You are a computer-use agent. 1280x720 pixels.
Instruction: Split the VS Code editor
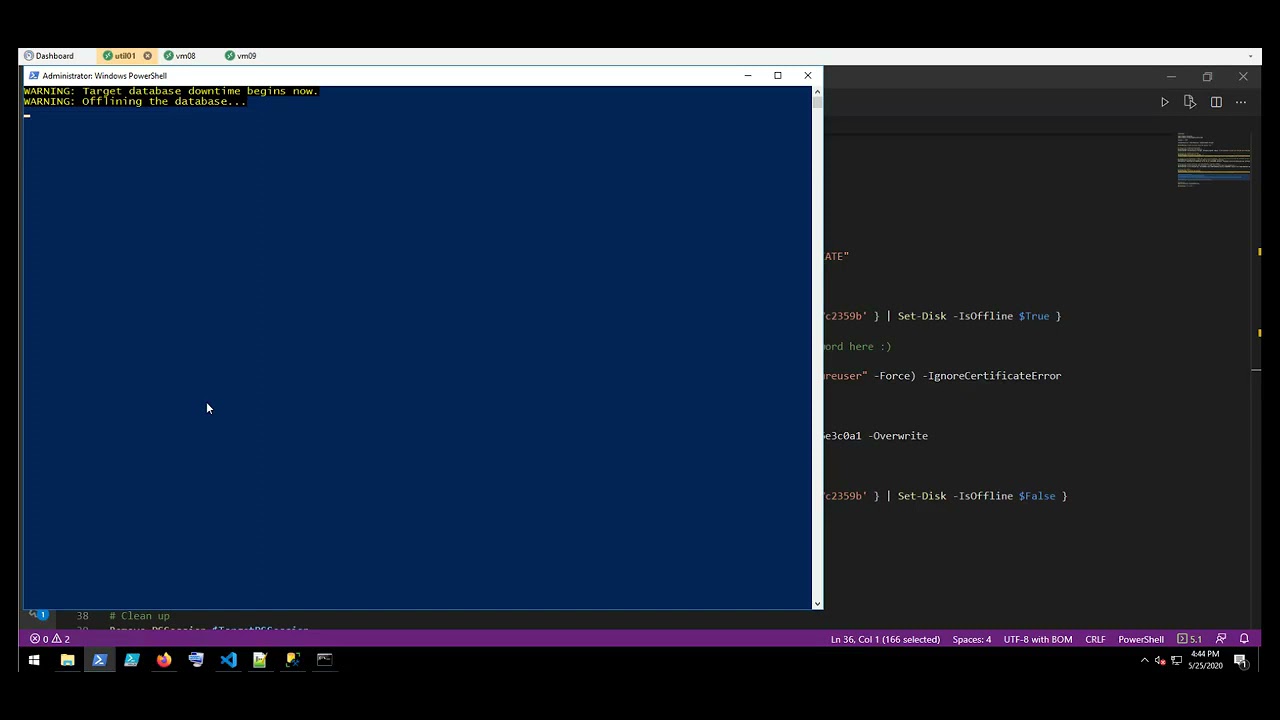[1216, 102]
